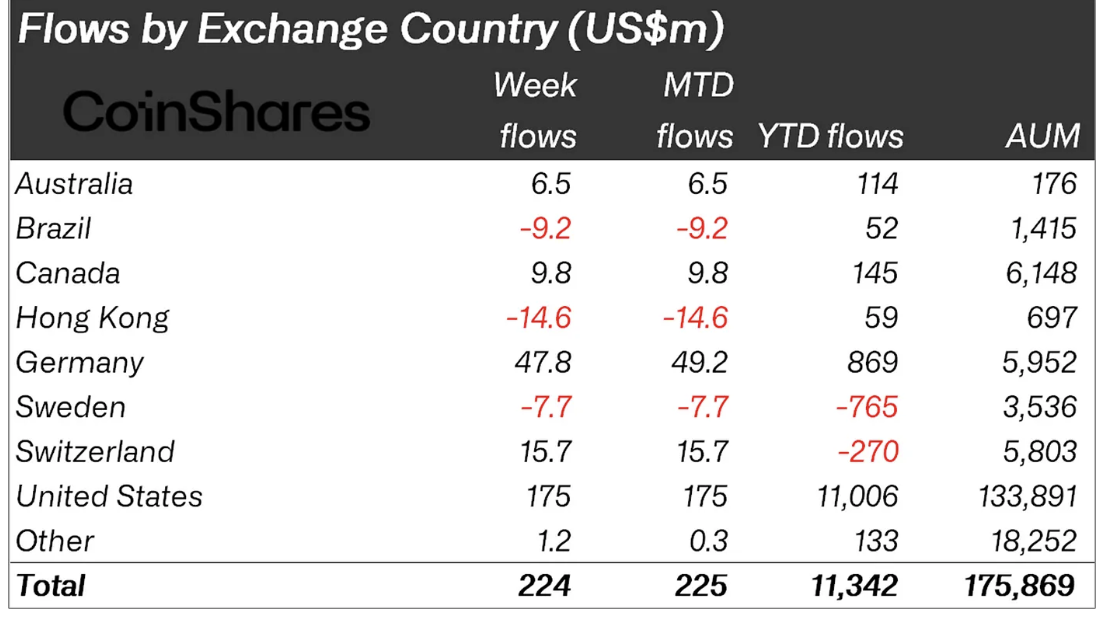Screen dimensions: 1106x618
Task: Select the Switzerland row label
Action: pyautogui.click(x=95, y=452)
